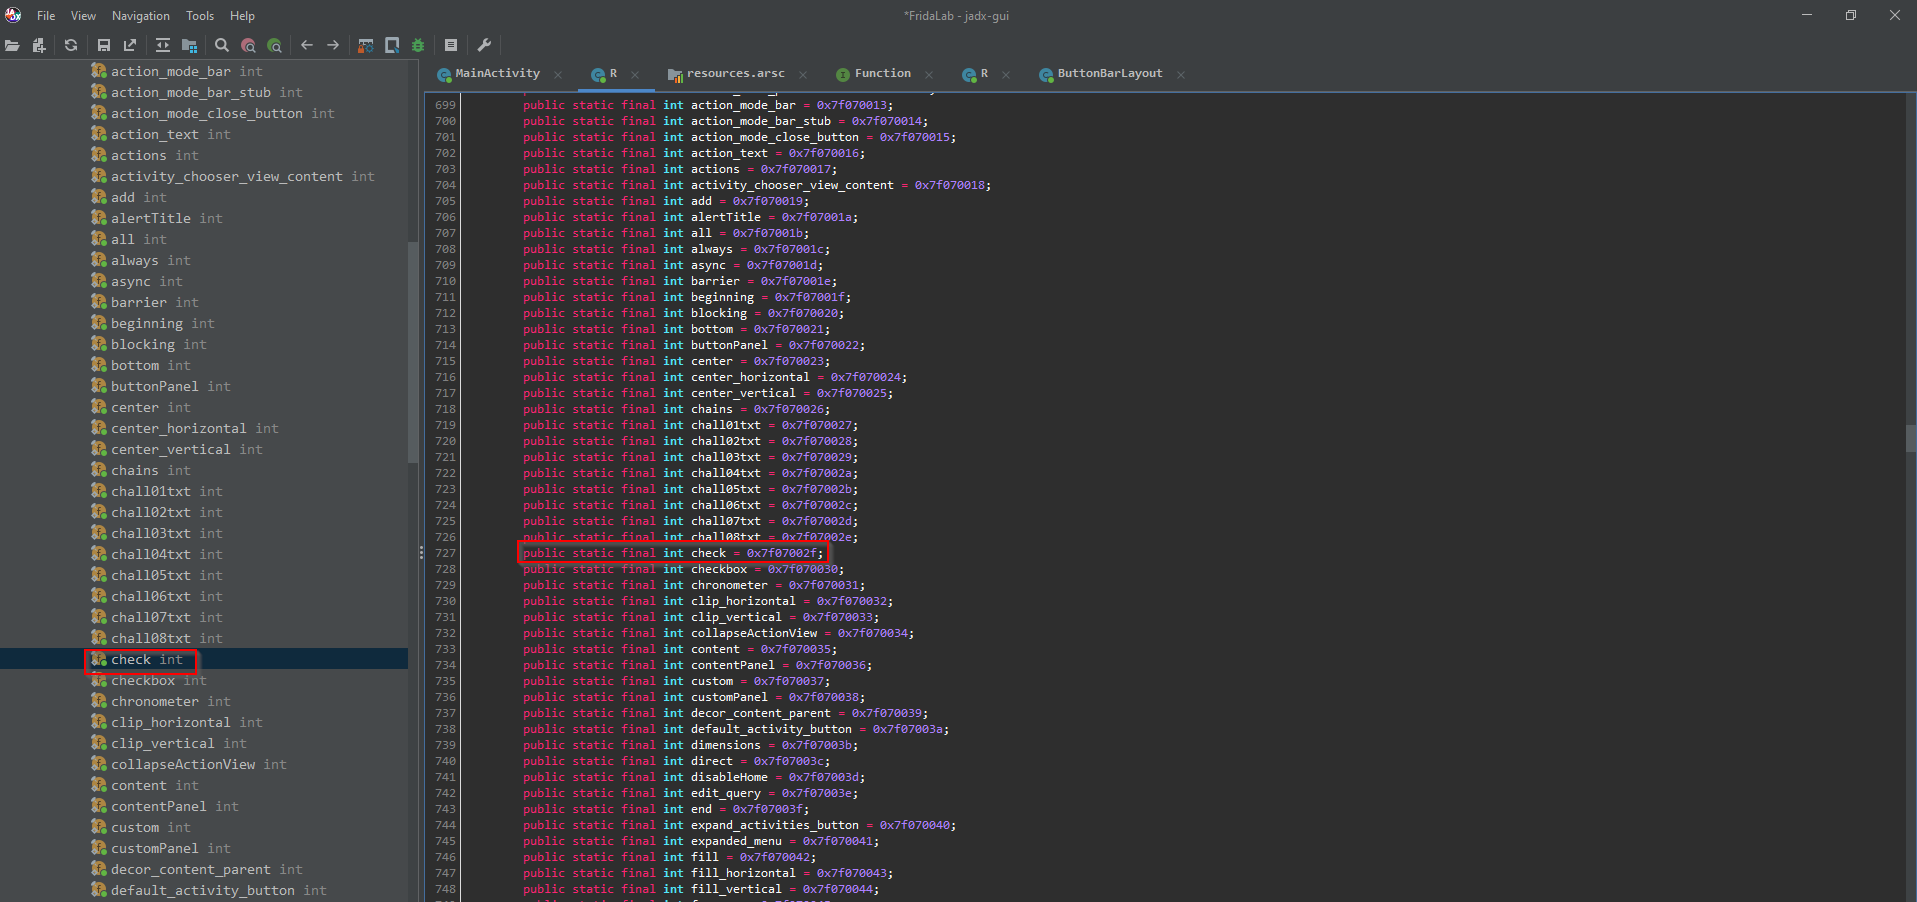This screenshot has width=1917, height=902.
Task: Open the Navigation menu
Action: 141,16
